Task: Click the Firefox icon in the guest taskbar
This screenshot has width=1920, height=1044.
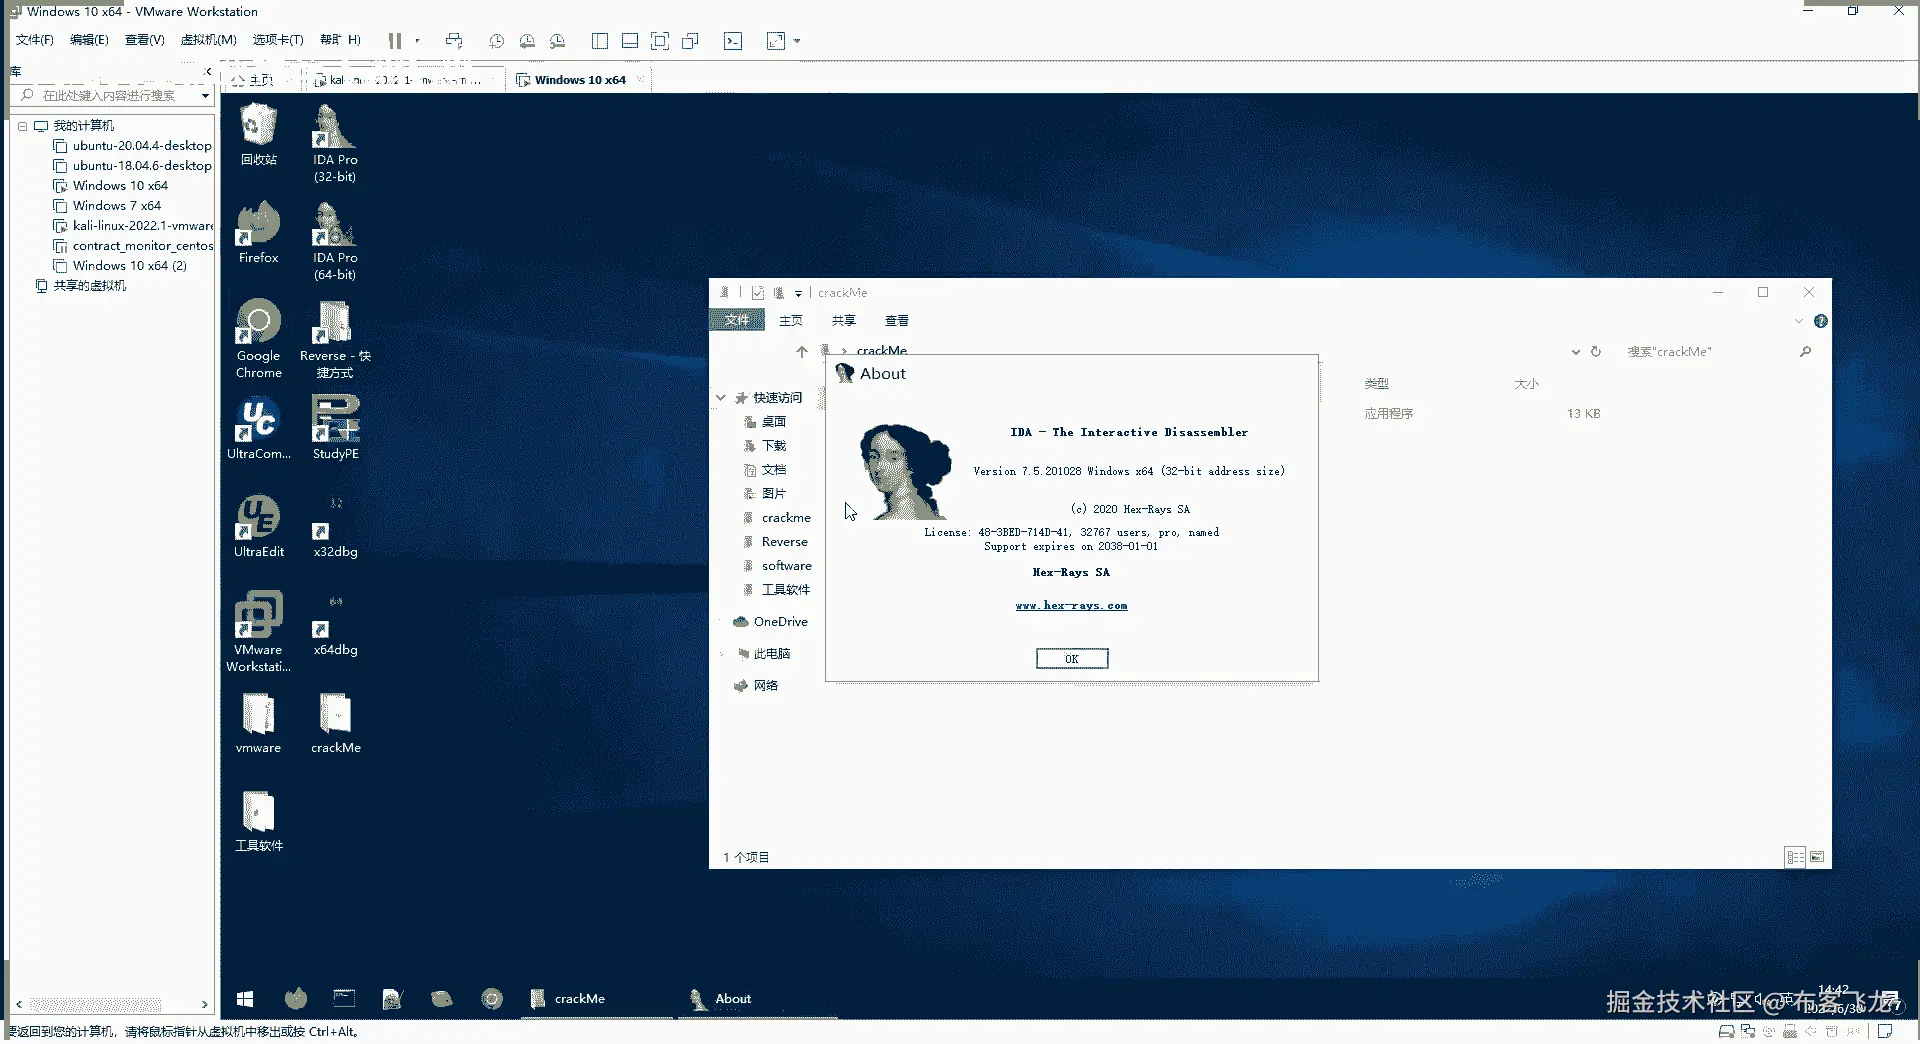Action: 295,998
